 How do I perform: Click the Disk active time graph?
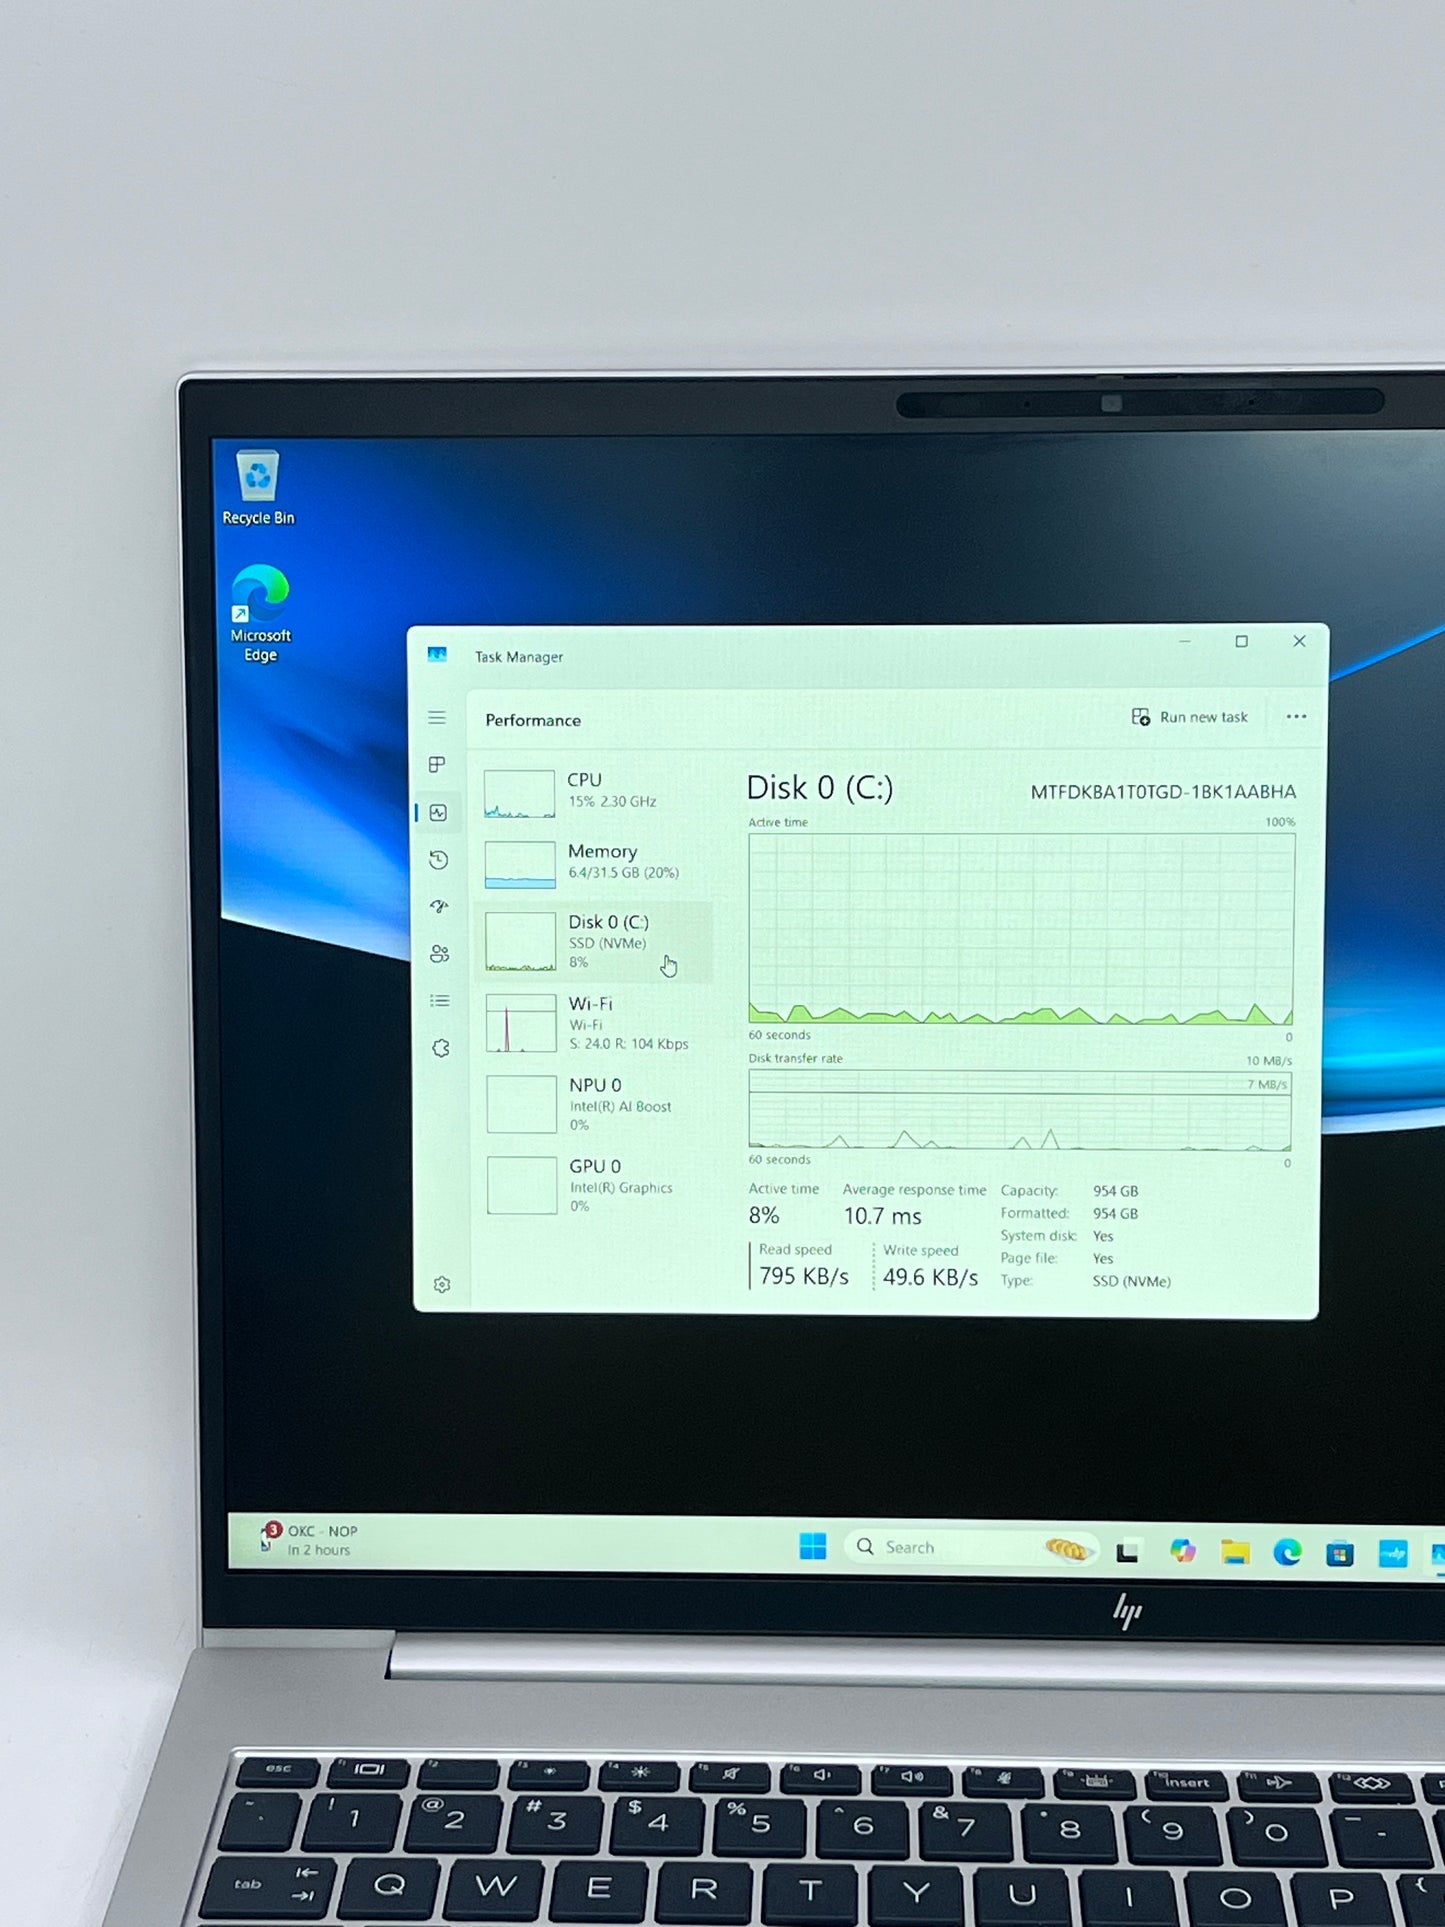pyautogui.click(x=1021, y=929)
